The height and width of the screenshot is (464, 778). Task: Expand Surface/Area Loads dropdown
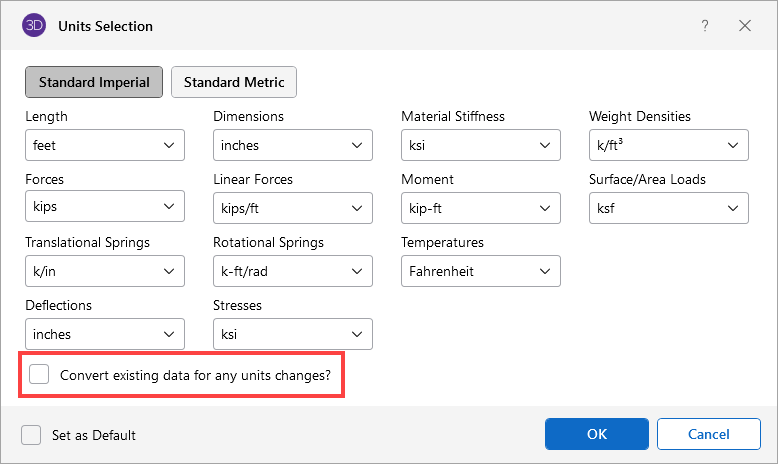669,208
